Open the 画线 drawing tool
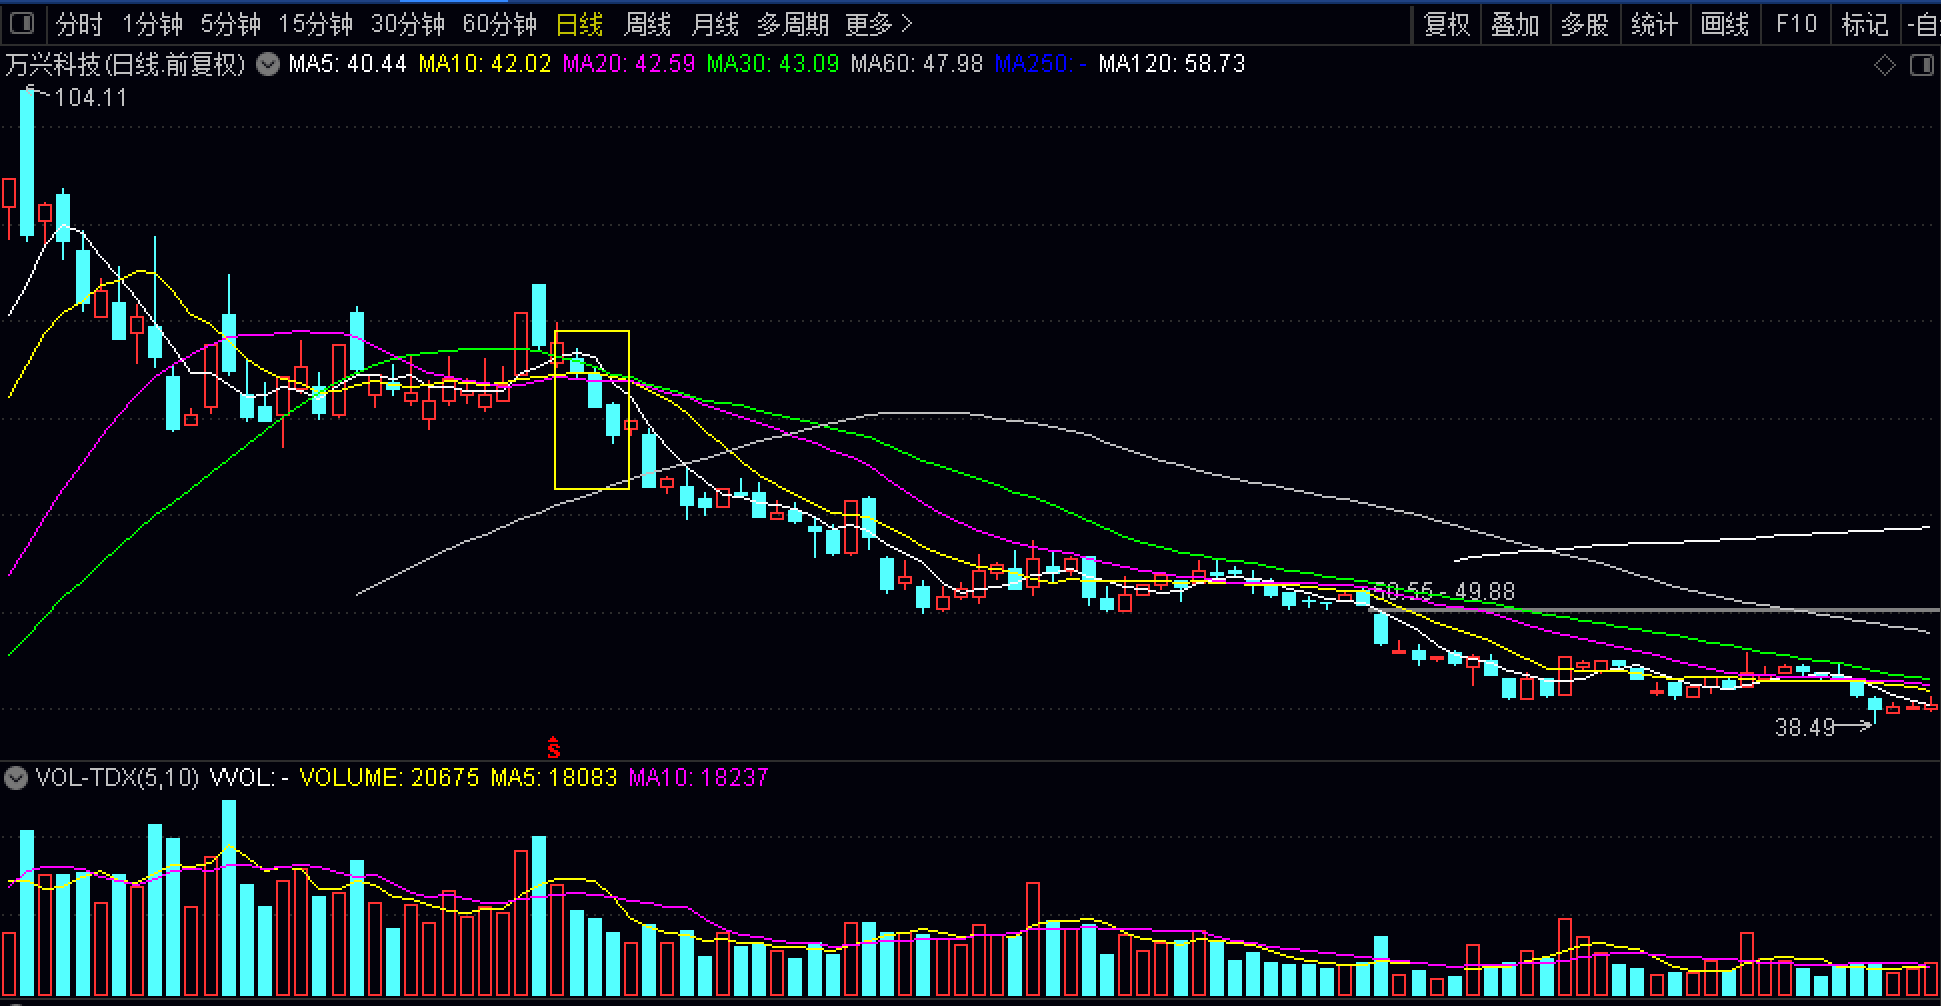Viewport: 1941px width, 1006px height. (x=1725, y=24)
